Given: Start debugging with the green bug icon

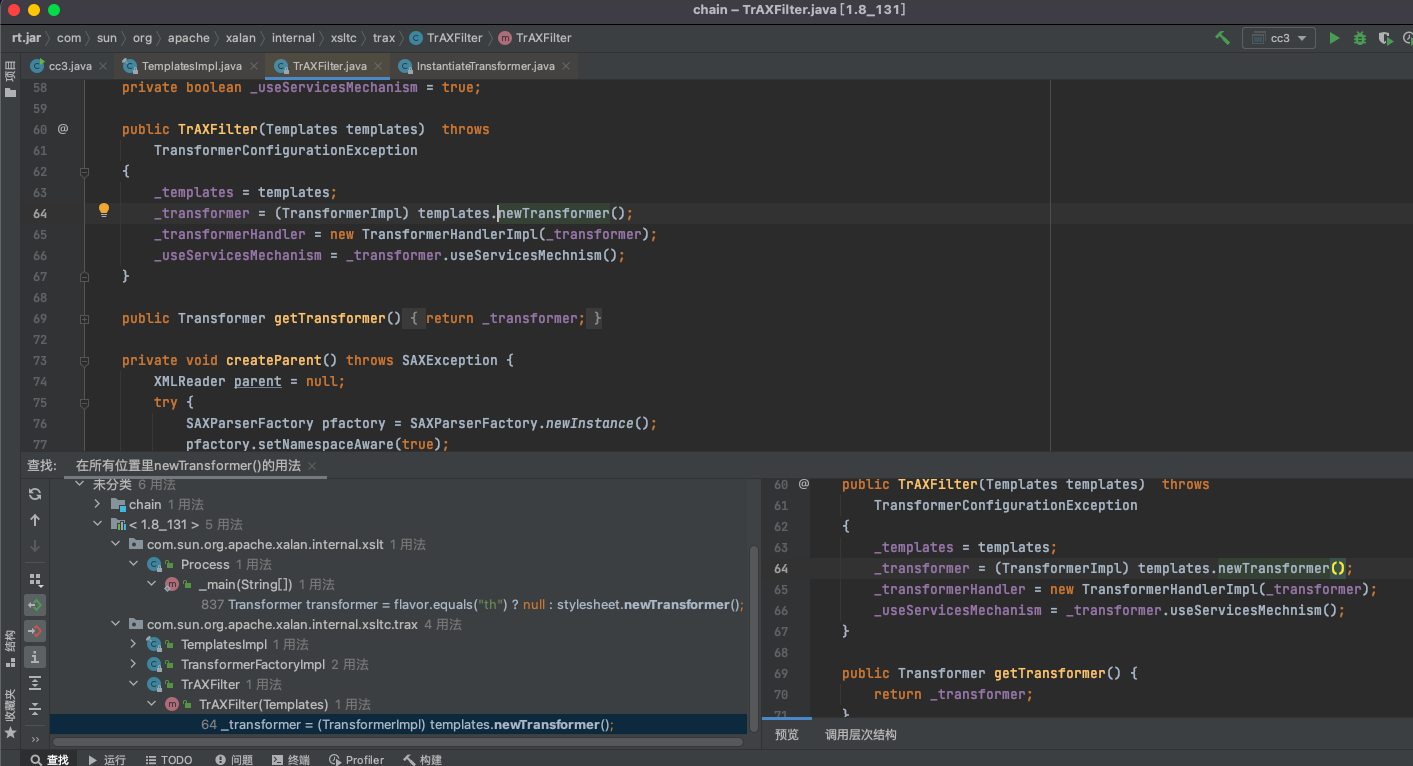Looking at the screenshot, I should click(1359, 38).
